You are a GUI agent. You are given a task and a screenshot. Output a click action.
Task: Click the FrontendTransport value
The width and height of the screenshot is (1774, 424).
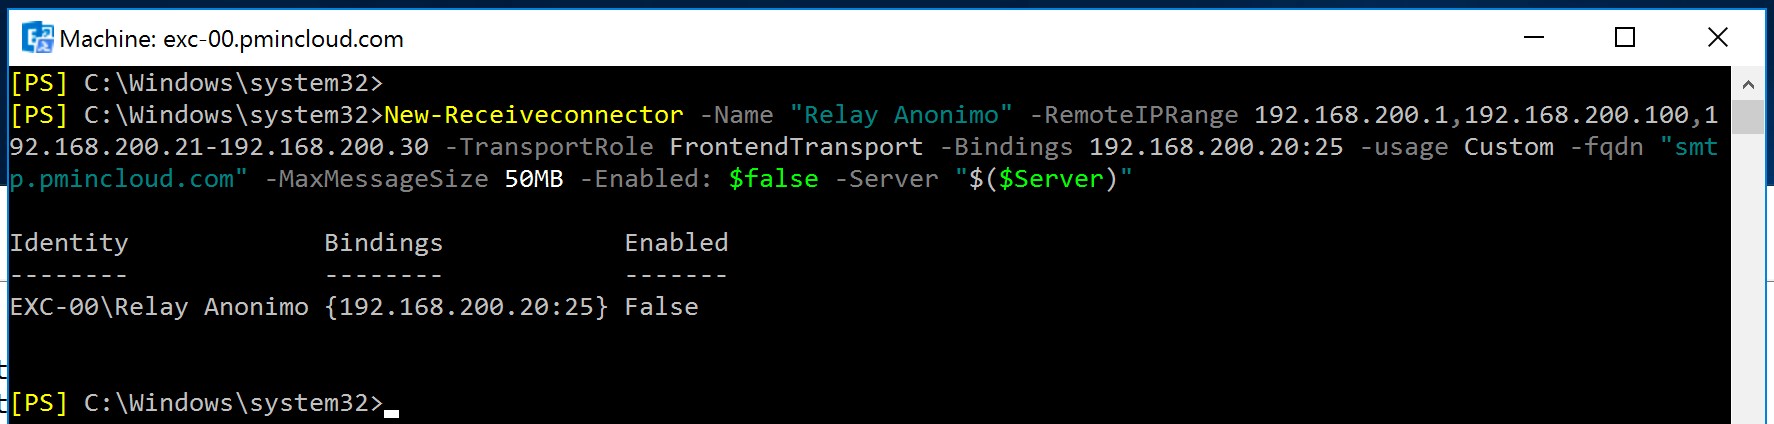point(796,147)
